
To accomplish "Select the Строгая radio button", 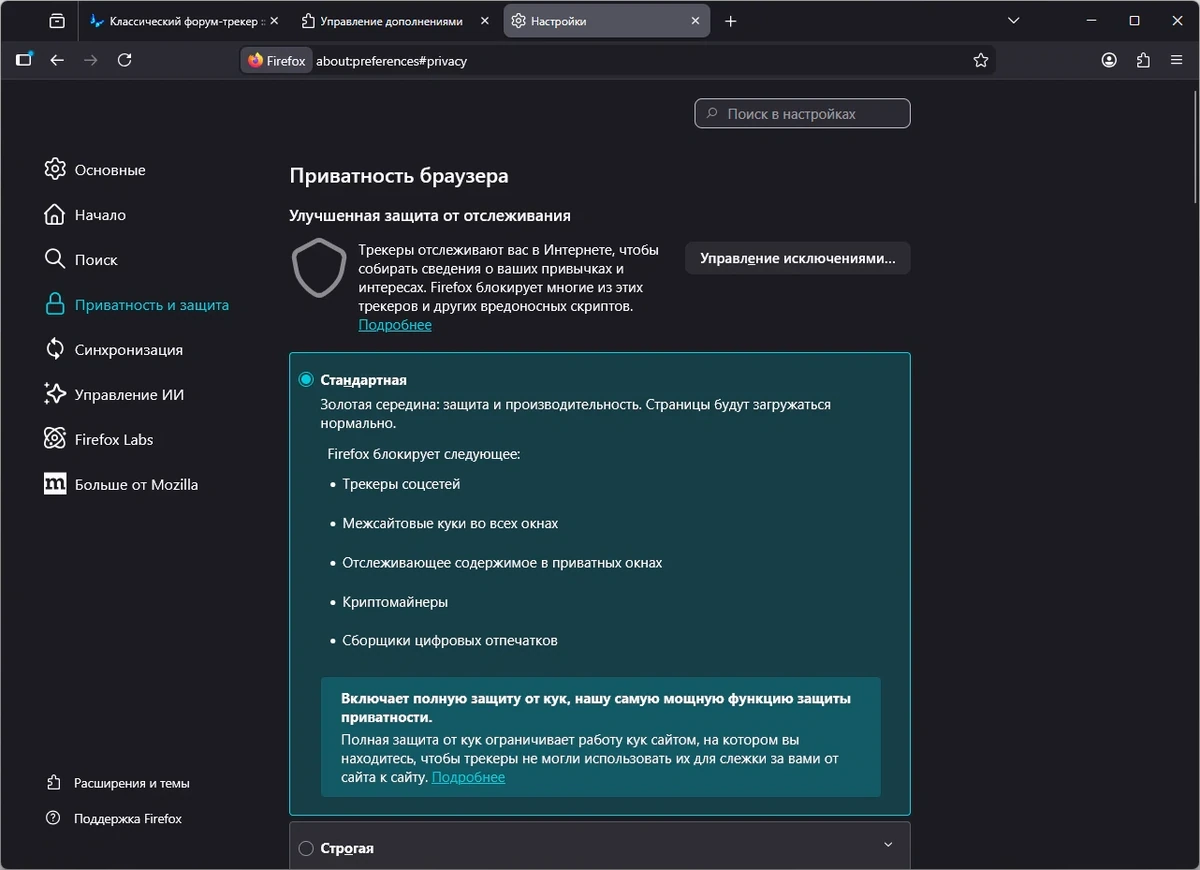I will click(x=306, y=848).
